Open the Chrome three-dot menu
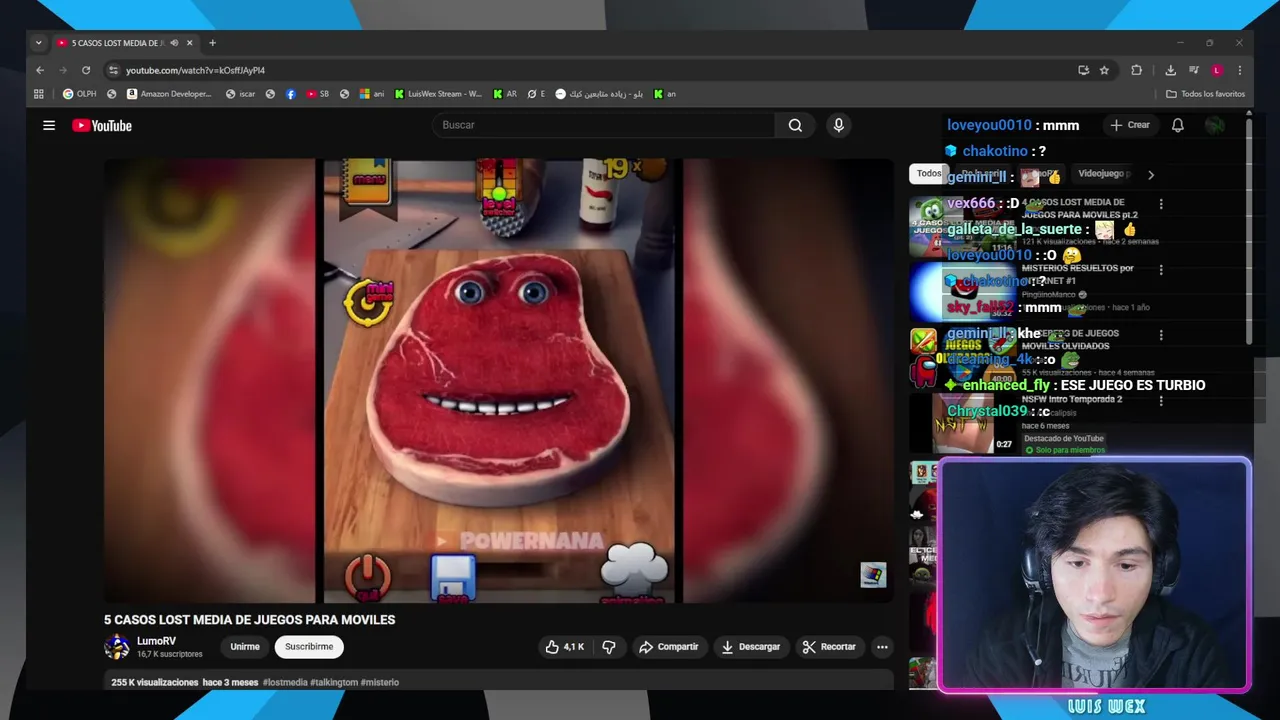The width and height of the screenshot is (1280, 720). 1240,70
